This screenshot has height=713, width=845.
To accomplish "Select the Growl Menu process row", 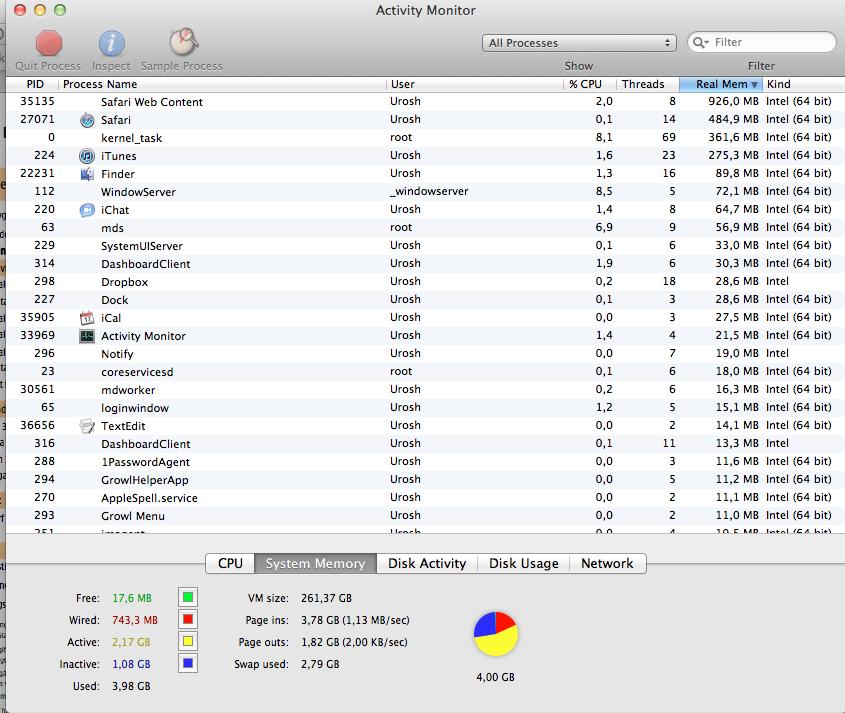I will pos(425,516).
